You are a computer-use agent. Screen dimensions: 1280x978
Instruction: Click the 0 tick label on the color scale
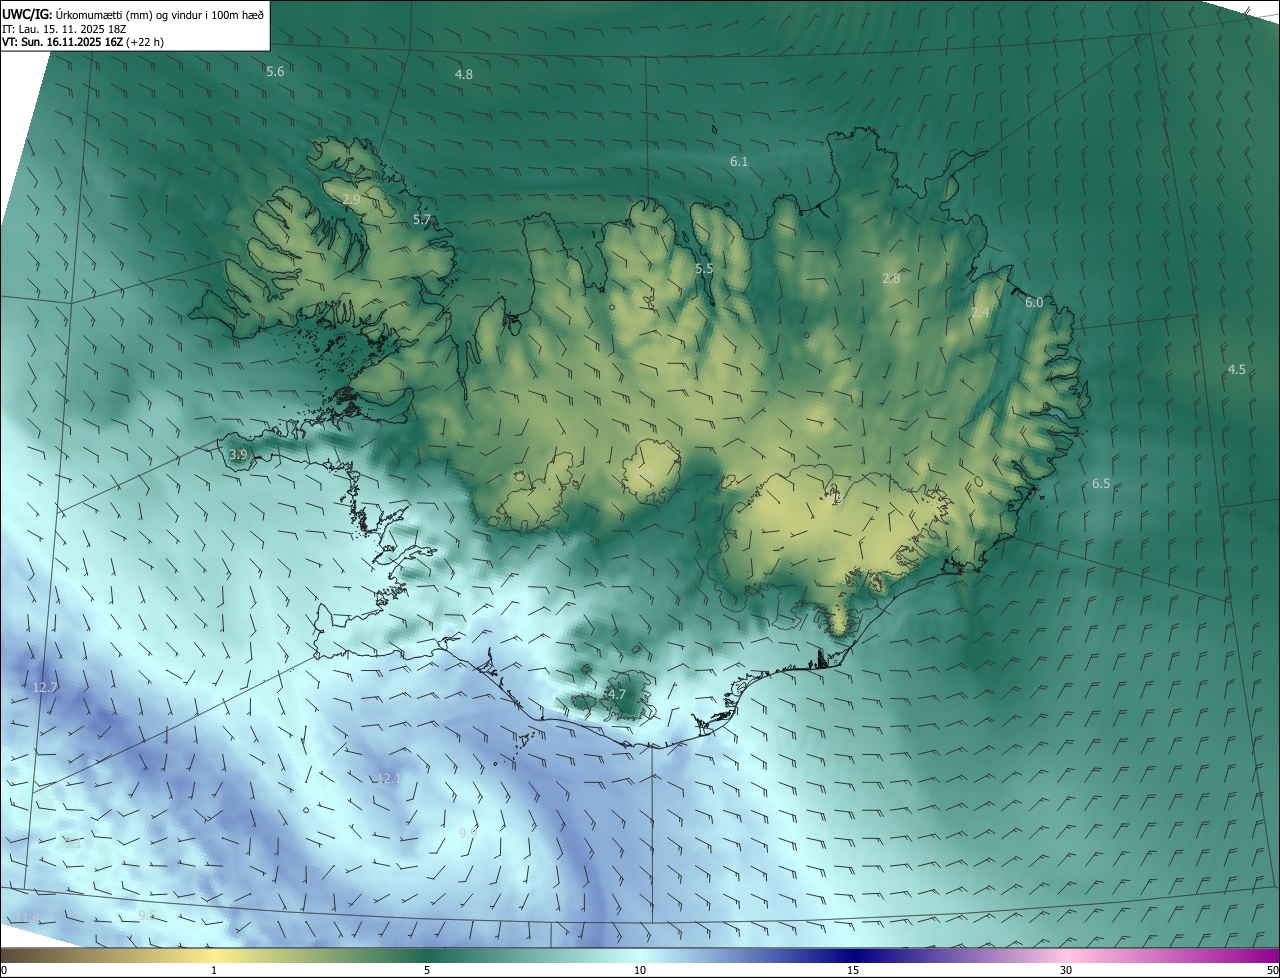[x=4, y=970]
